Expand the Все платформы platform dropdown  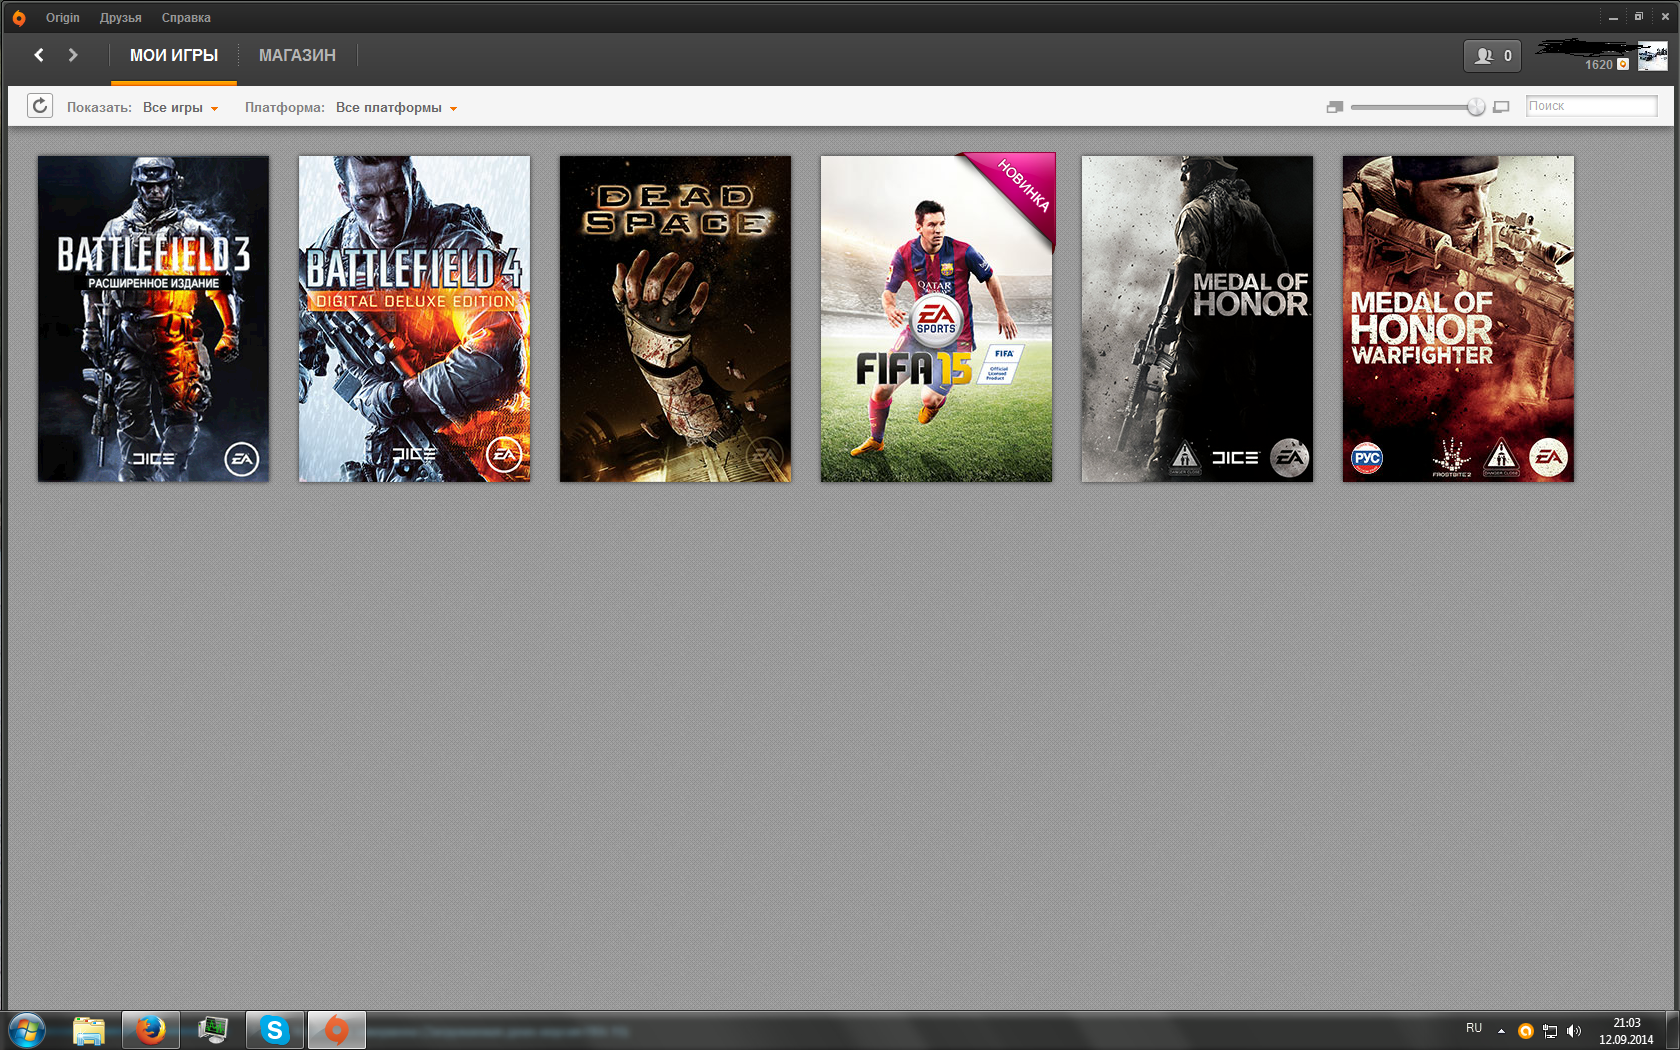[396, 108]
